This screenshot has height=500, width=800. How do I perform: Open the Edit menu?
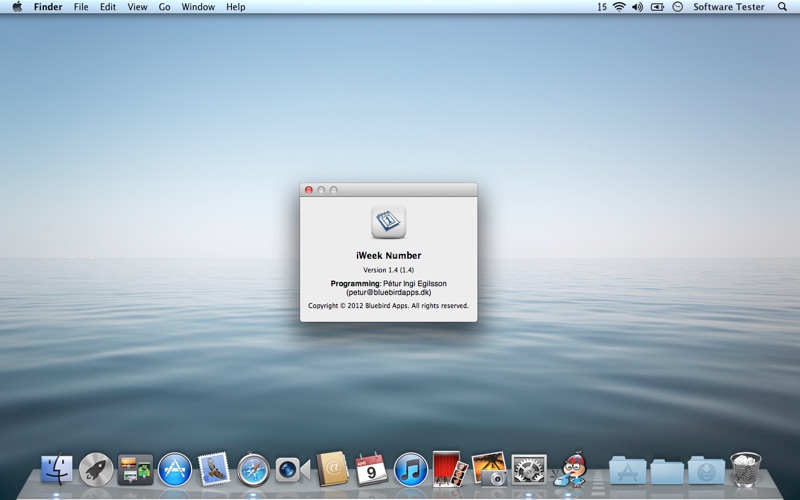(108, 7)
